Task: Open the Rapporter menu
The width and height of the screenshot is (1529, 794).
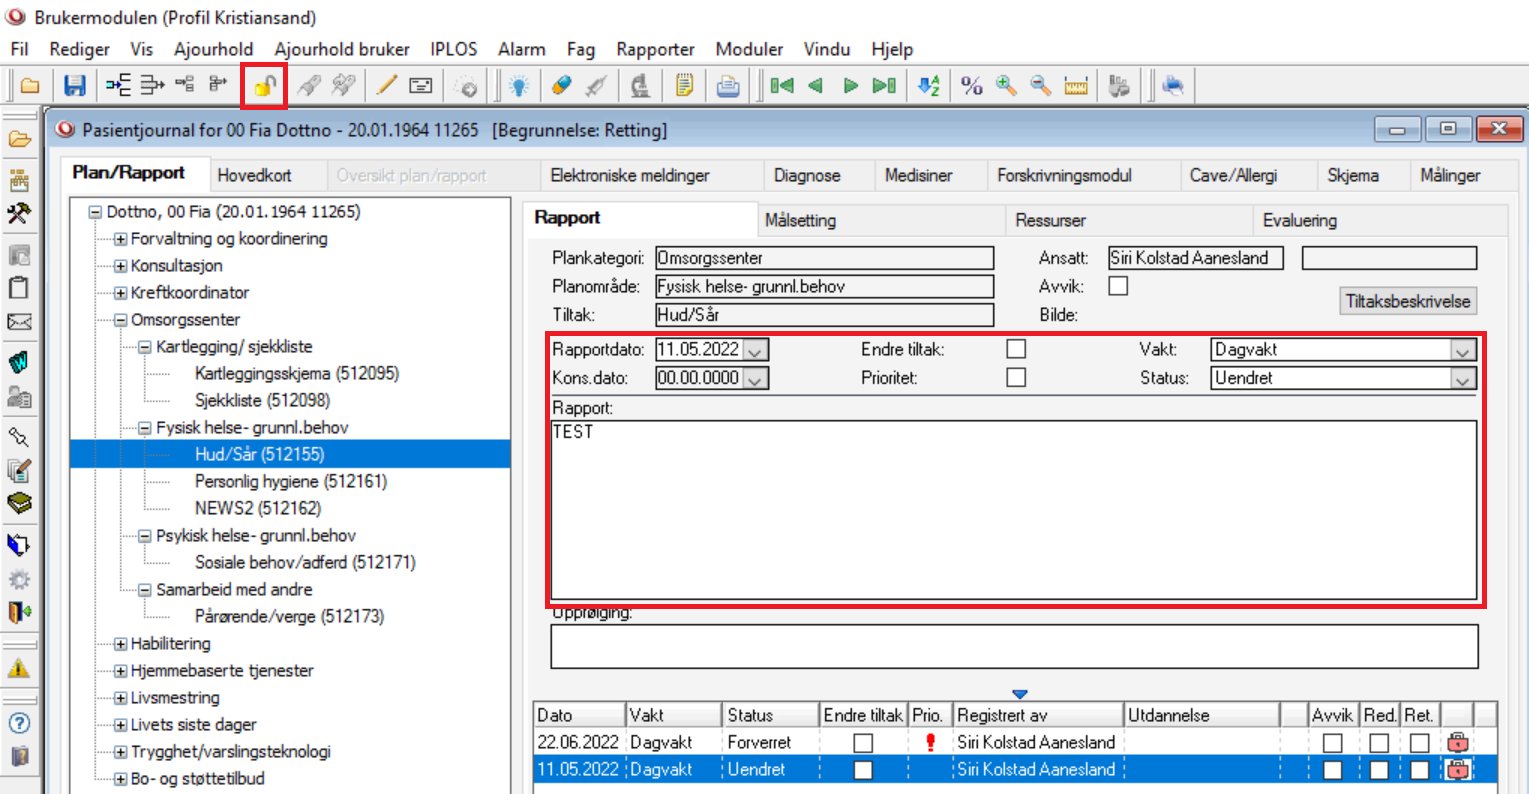Action: [x=655, y=49]
